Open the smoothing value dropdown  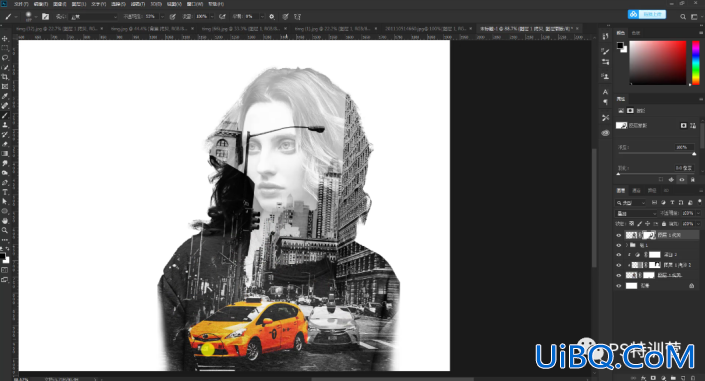click(262, 17)
